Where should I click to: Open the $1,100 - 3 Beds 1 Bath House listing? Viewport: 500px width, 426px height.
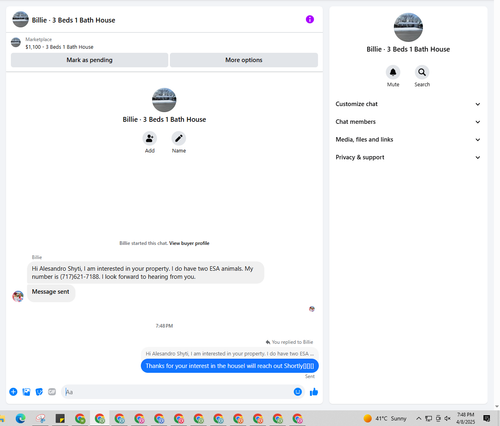[59, 47]
